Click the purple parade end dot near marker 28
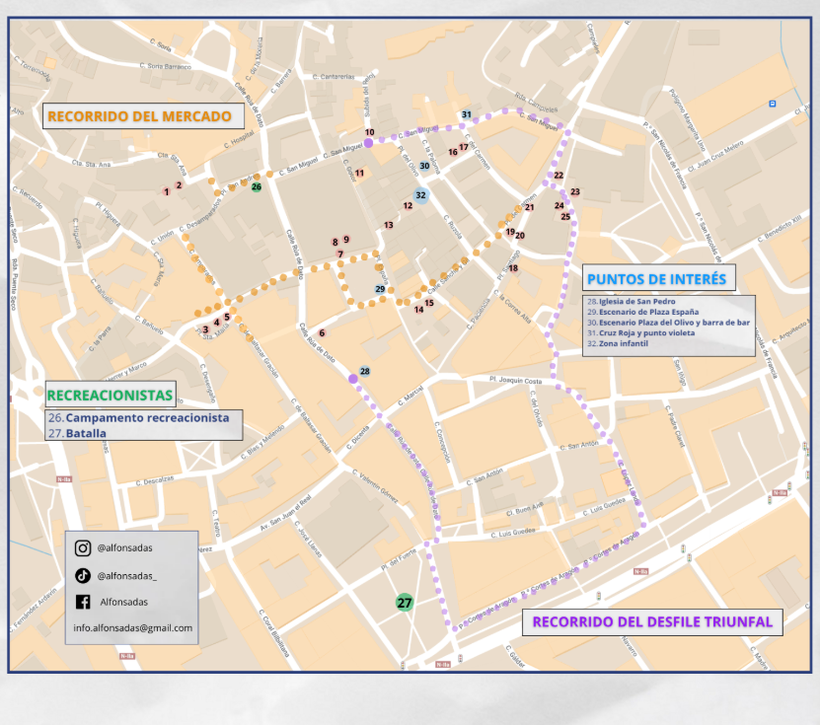820x725 pixels. 353,379
